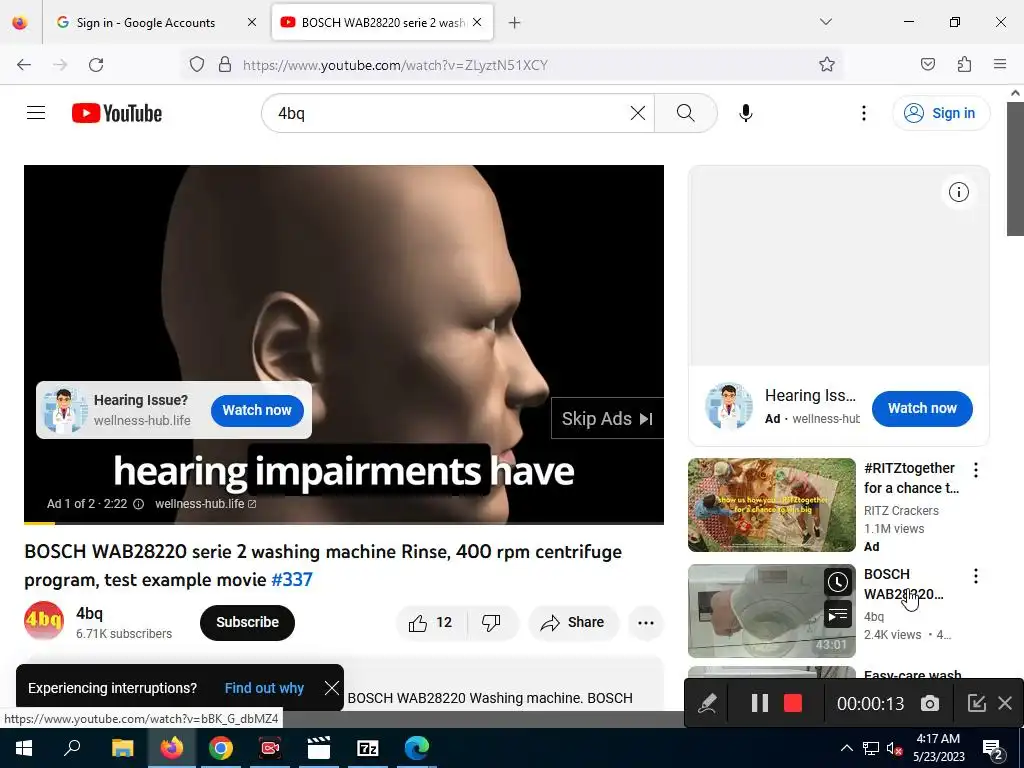Open tracking protection shield icon
This screenshot has height=768, width=1024.
[x=197, y=65]
